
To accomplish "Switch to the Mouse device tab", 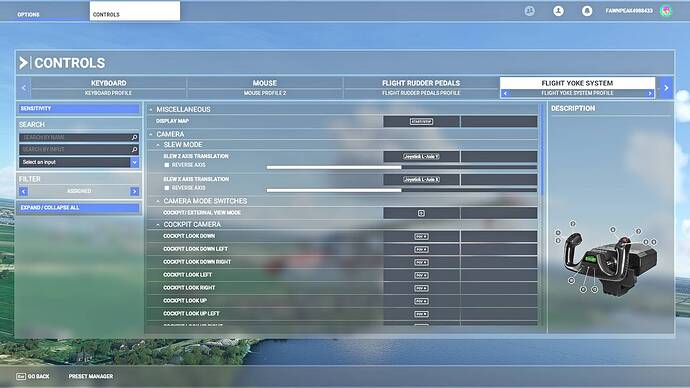I will click(265, 88).
